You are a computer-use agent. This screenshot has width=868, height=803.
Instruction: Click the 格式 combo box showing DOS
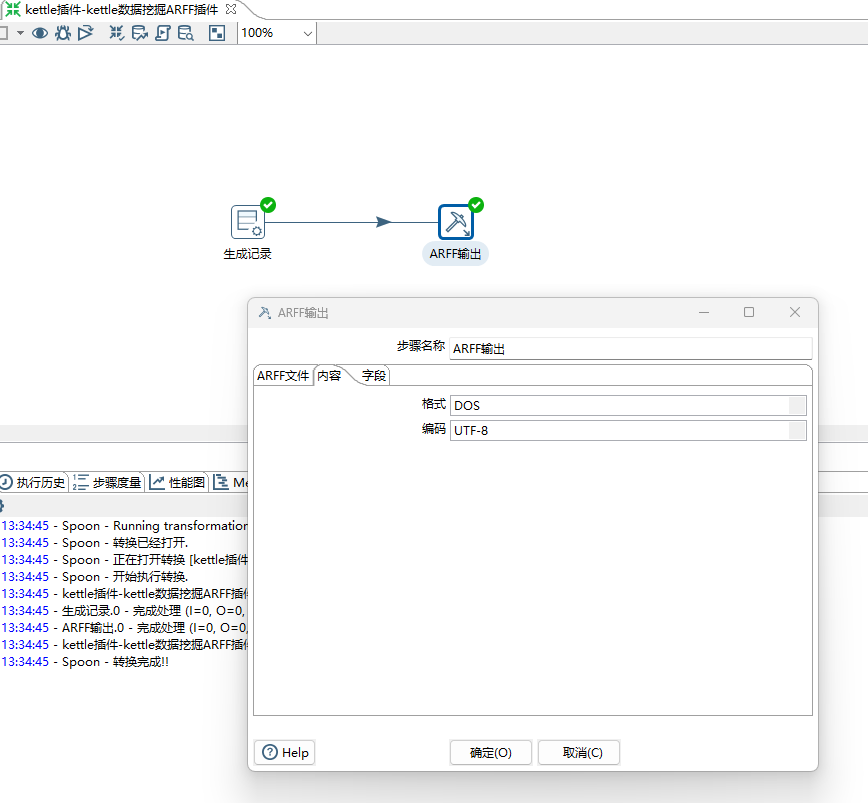pyautogui.click(x=628, y=406)
